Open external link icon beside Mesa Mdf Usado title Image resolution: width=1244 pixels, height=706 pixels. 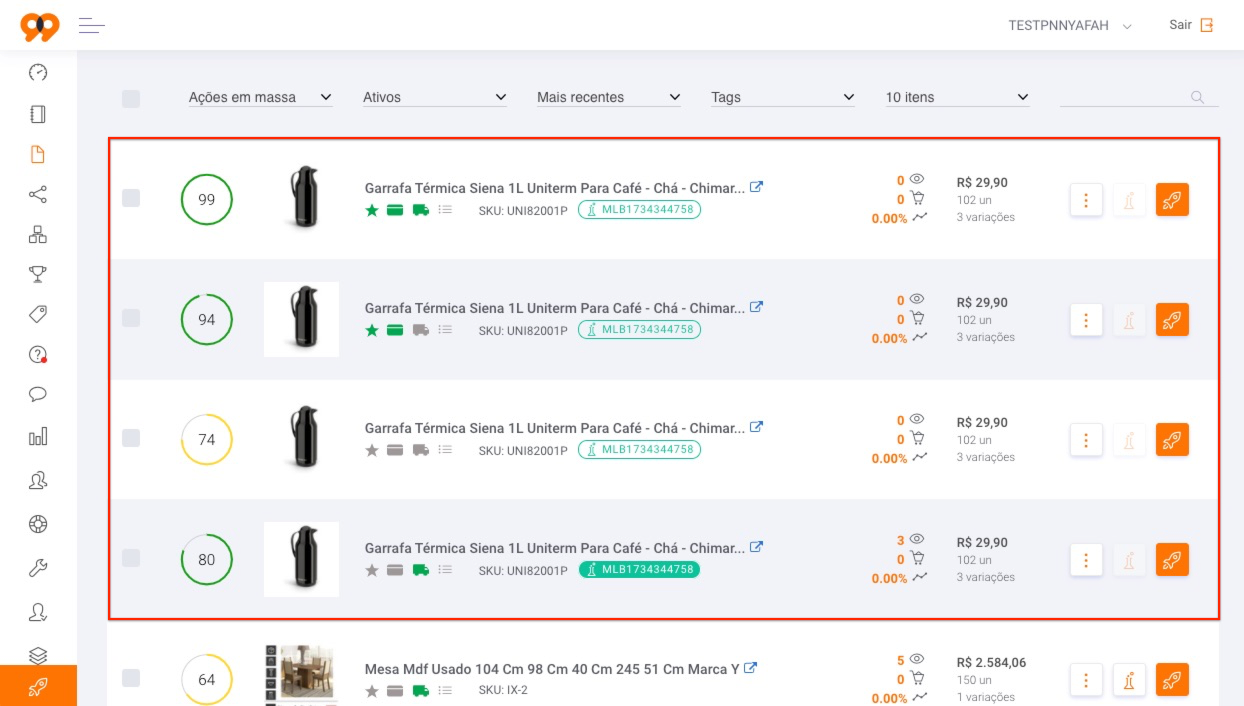click(x=751, y=668)
